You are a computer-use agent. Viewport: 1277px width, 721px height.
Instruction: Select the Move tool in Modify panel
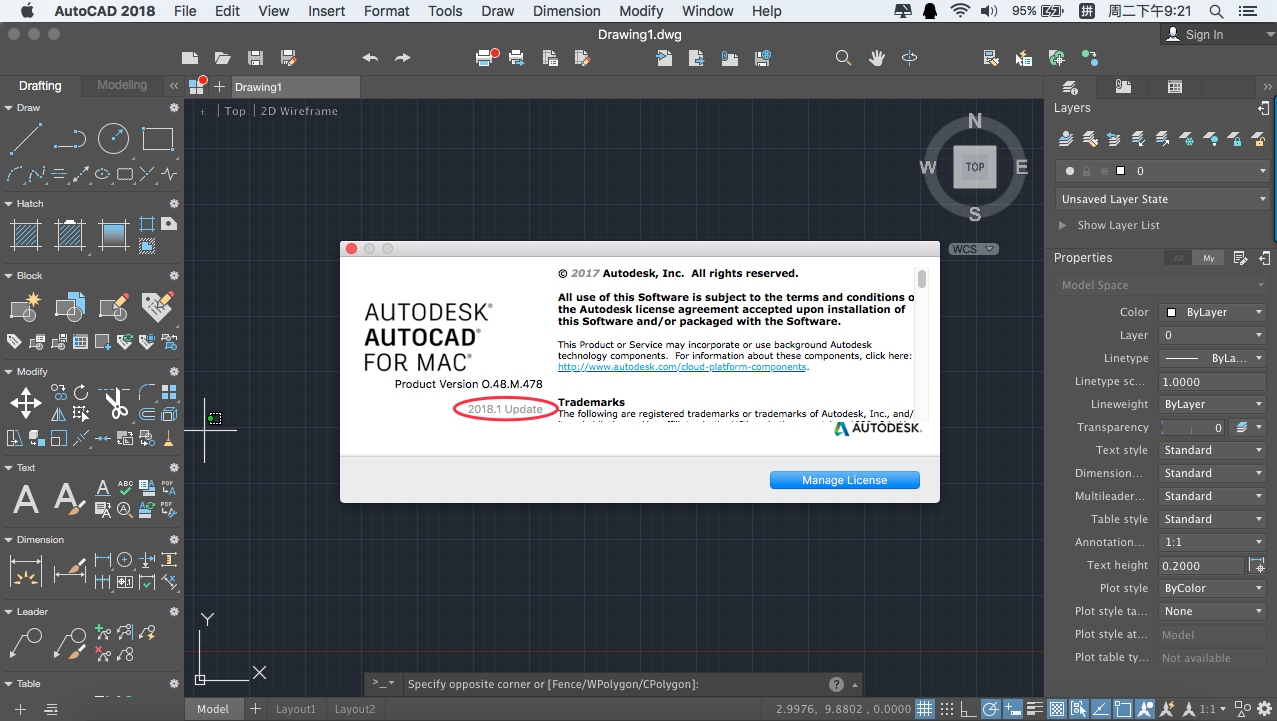26,403
